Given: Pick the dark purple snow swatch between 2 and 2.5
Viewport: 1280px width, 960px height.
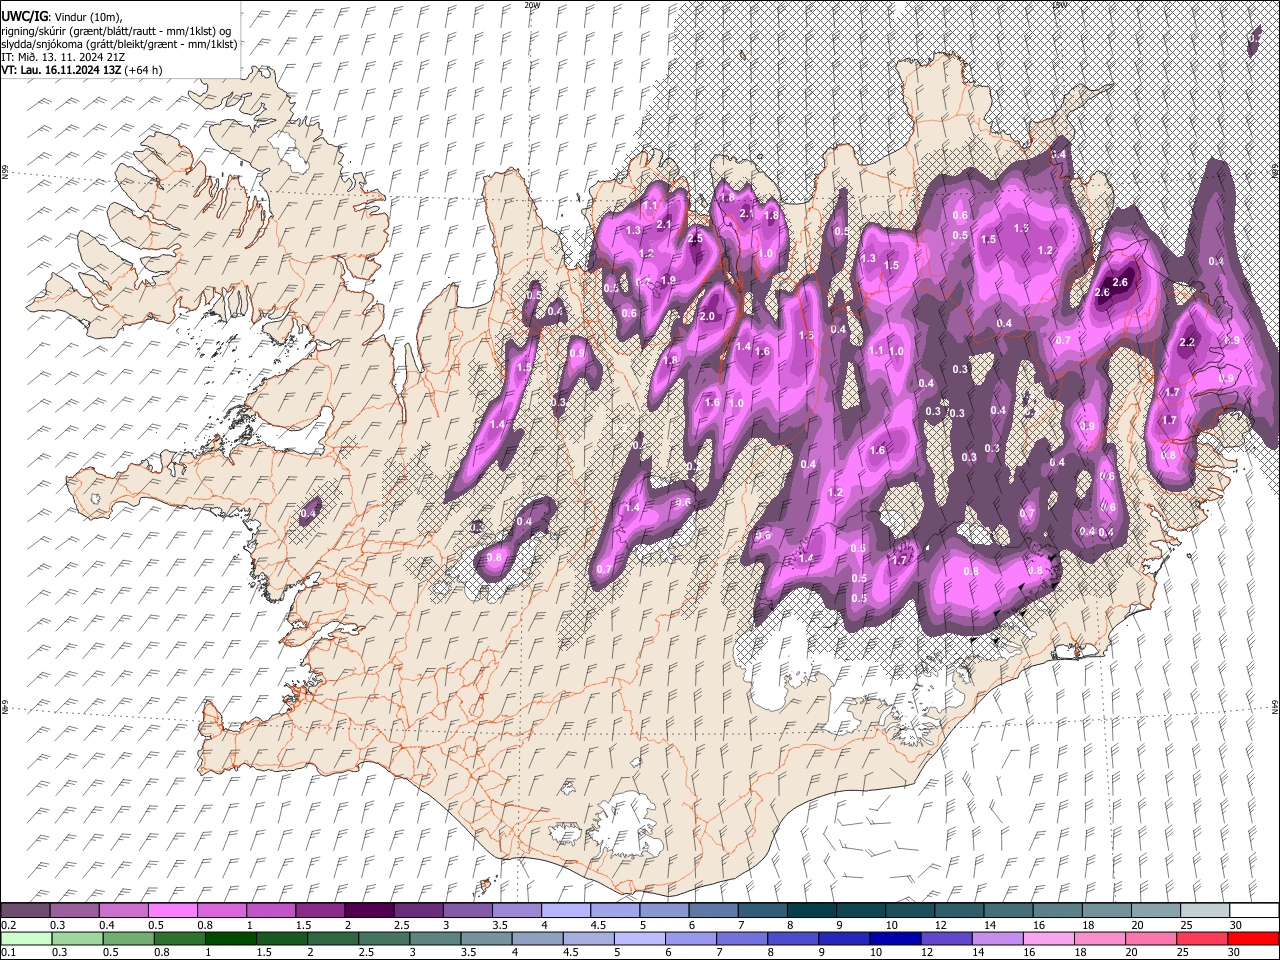Looking at the screenshot, I should 368,910.
